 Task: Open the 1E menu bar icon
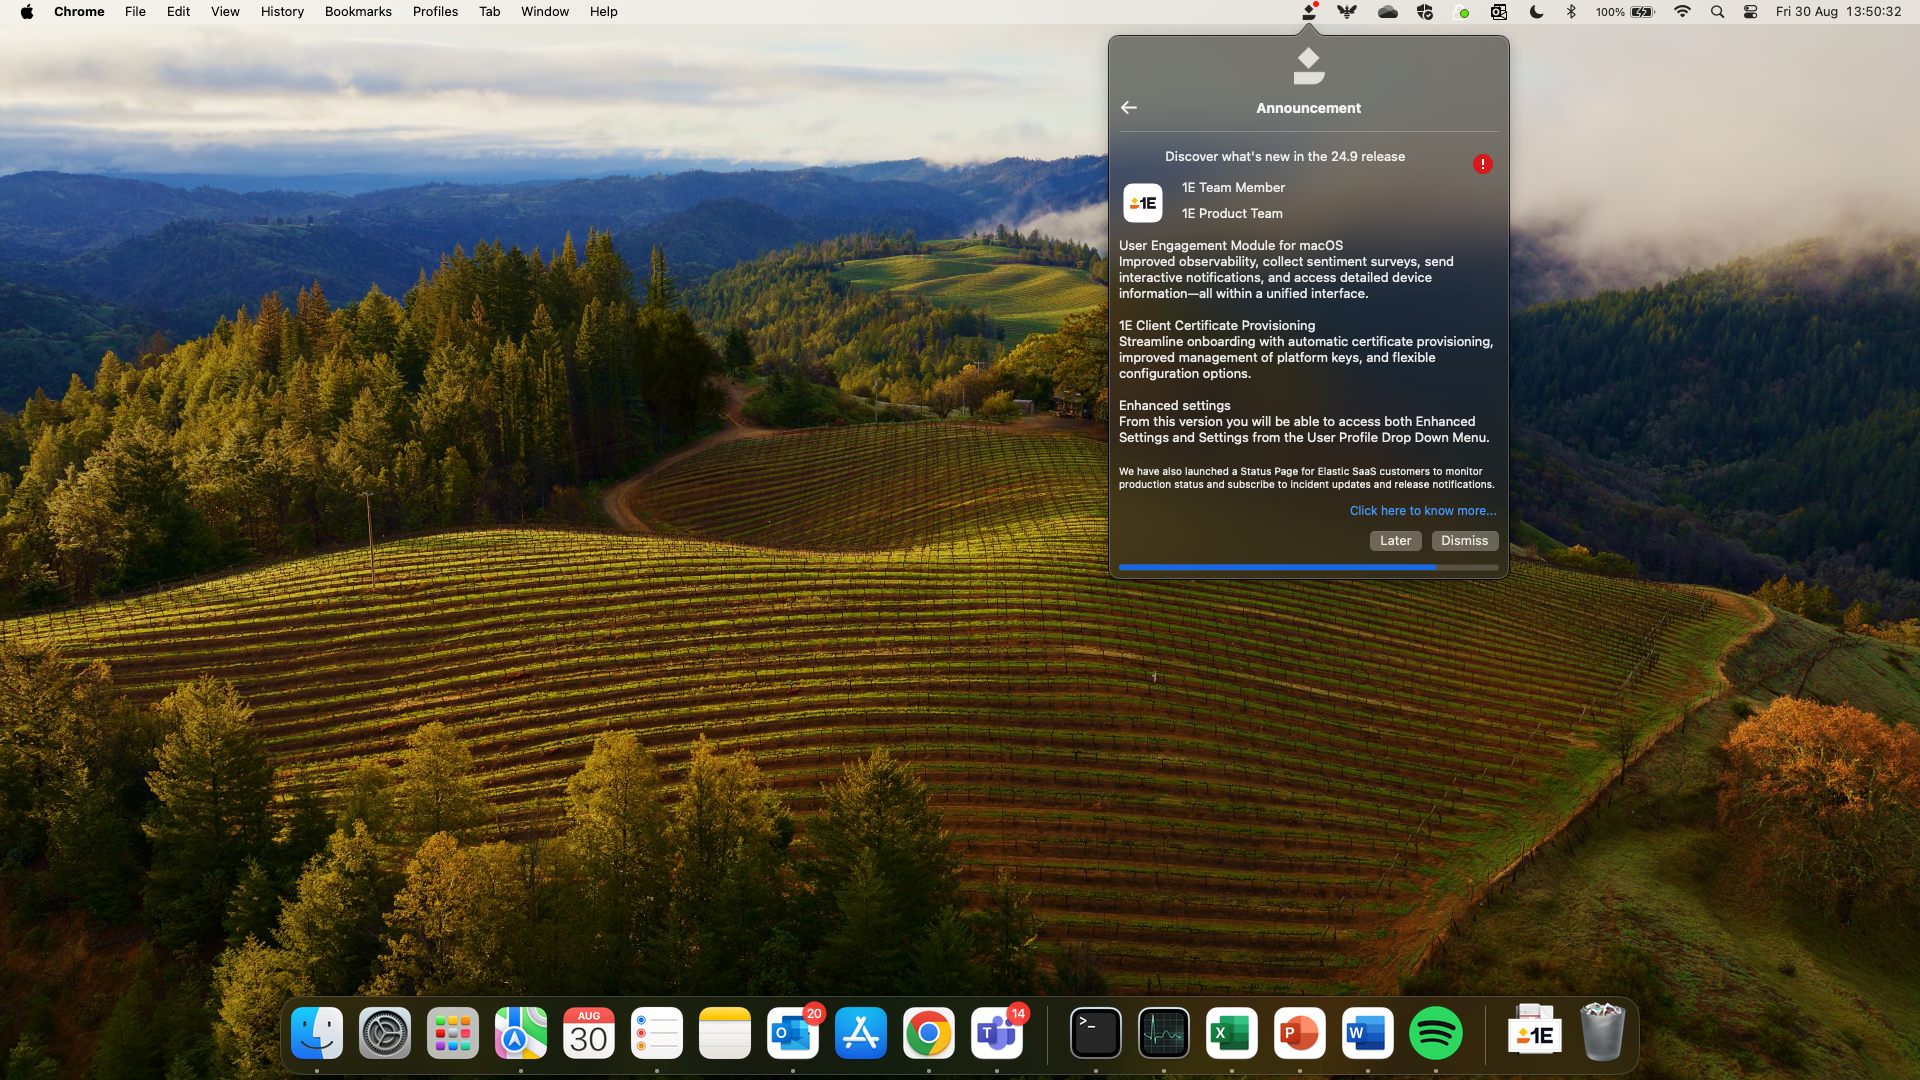[1308, 12]
